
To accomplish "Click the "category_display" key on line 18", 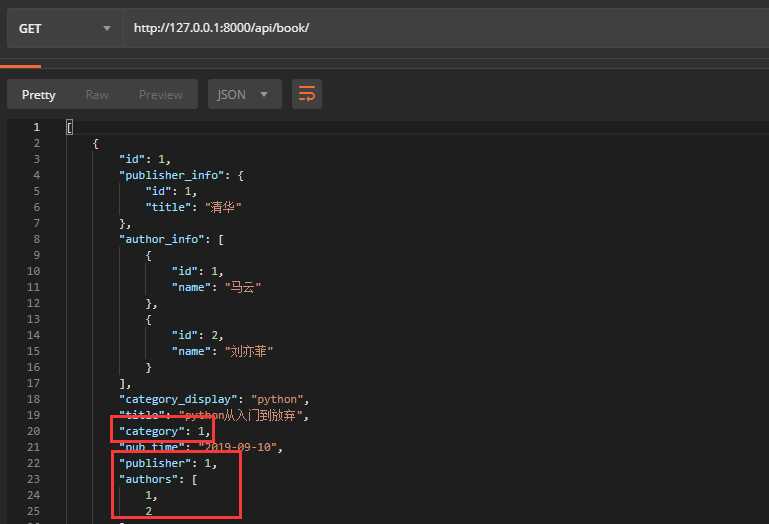I will 178,399.
